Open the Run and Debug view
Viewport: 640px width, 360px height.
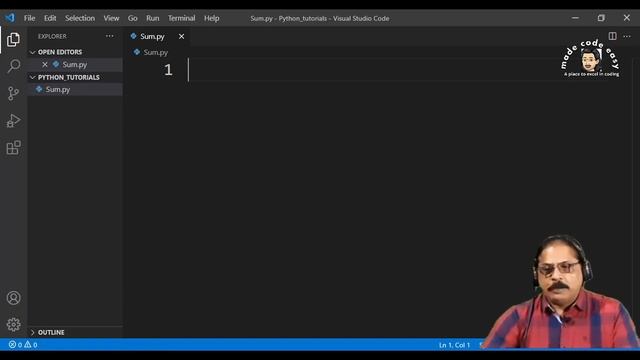coord(13,120)
